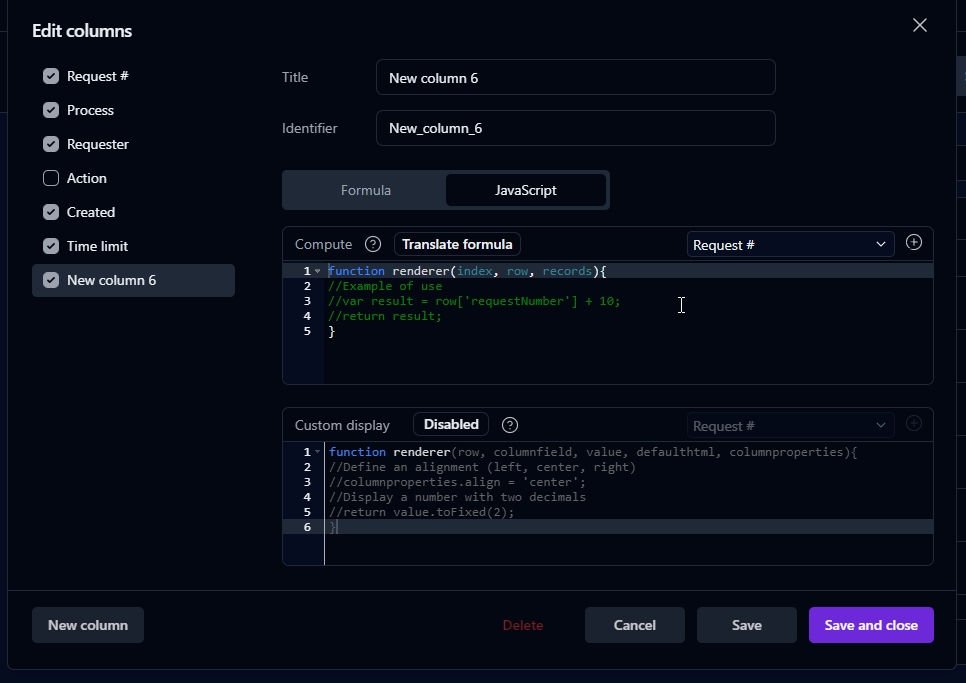This screenshot has height=683, width=966.
Task: Collapse code fold arrow in Compute editor
Action: click(318, 271)
